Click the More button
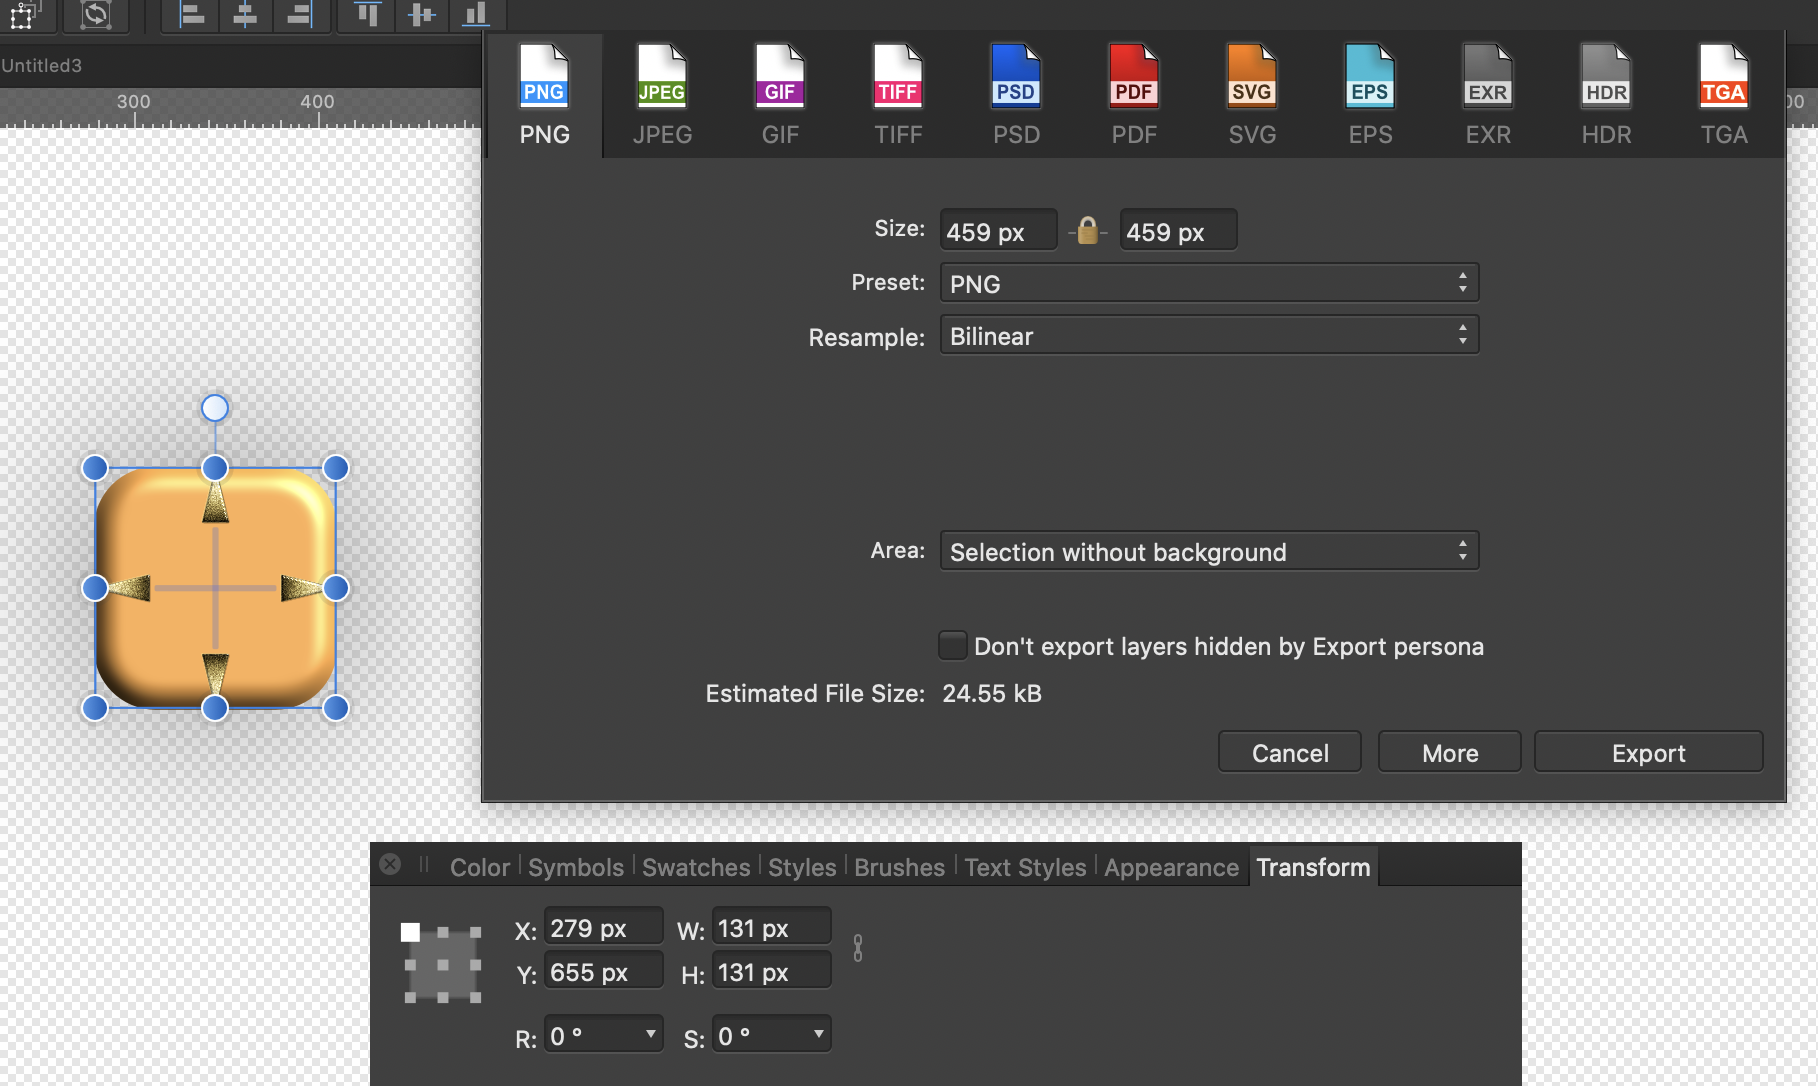The image size is (1818, 1086). [x=1448, y=752]
